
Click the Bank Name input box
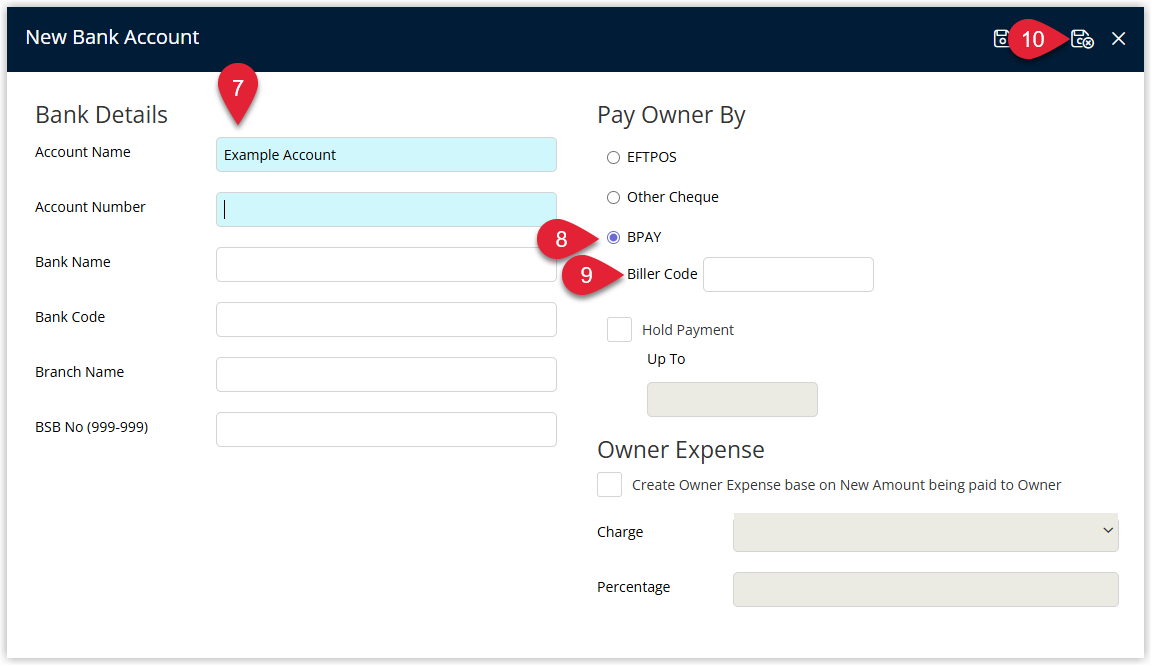pos(386,264)
